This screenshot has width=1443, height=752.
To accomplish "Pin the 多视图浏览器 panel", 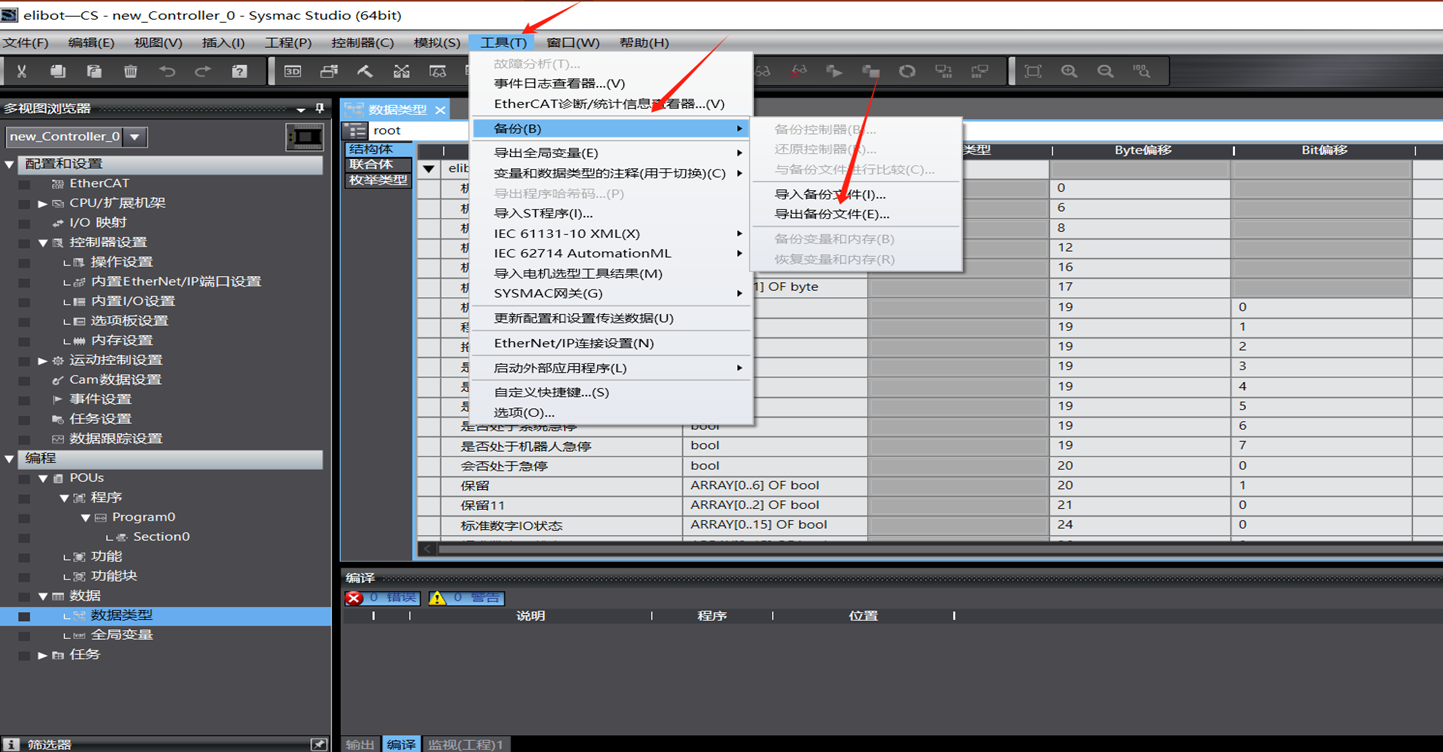I will 320,108.
